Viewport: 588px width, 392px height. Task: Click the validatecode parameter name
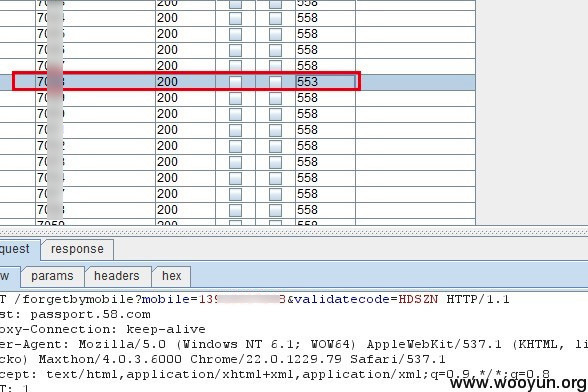pyautogui.click(x=342, y=299)
